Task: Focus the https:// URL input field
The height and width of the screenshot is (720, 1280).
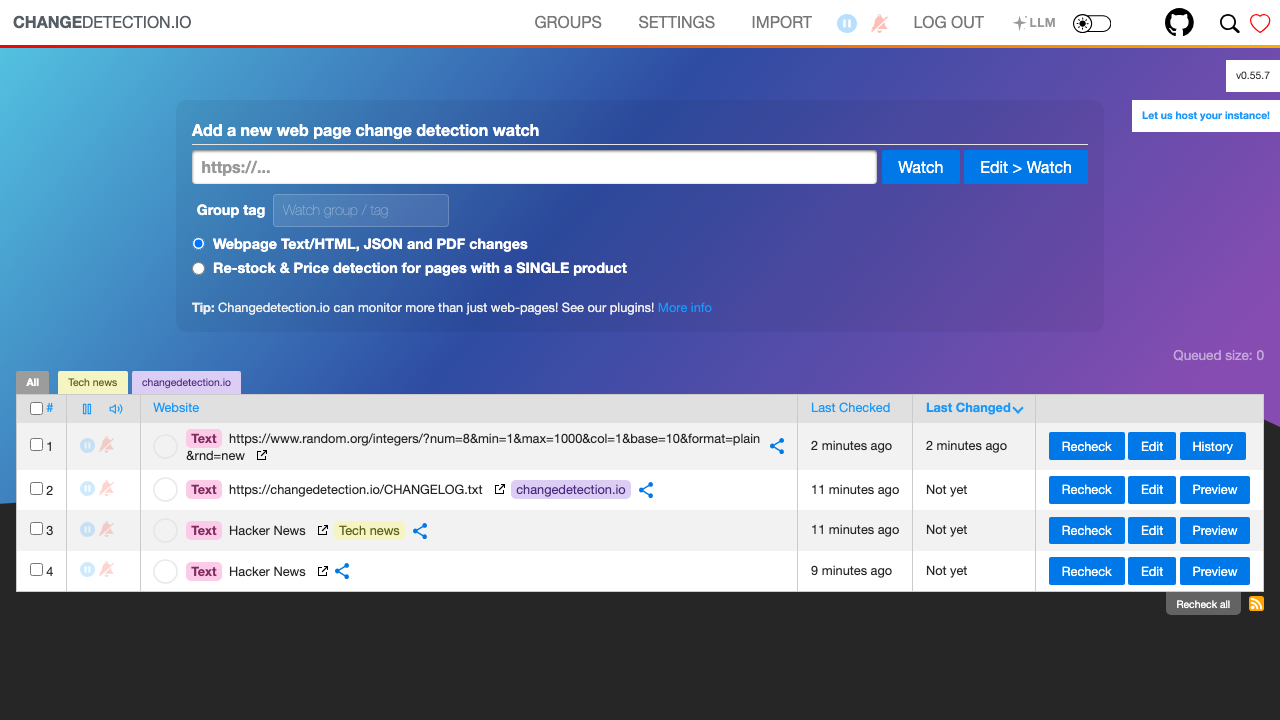Action: [534, 167]
